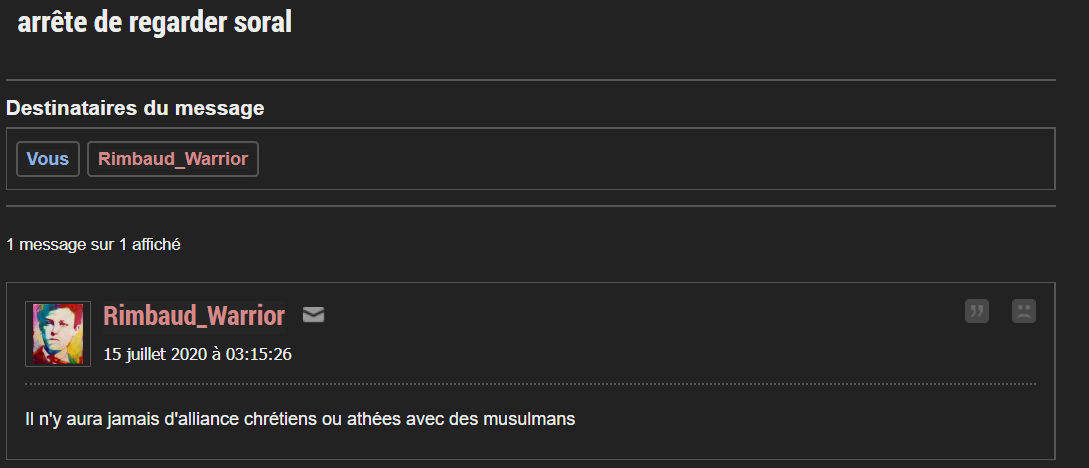Click empty space inside the recipients box
Viewport: 1089px width, 468px height.
click(x=650, y=159)
